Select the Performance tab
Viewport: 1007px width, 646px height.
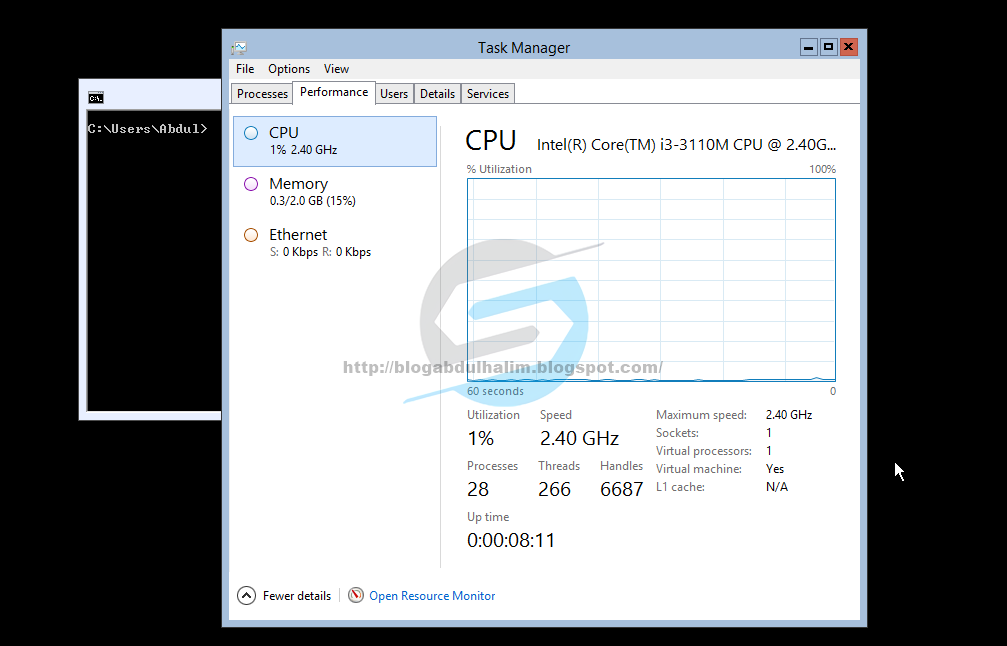click(x=334, y=92)
